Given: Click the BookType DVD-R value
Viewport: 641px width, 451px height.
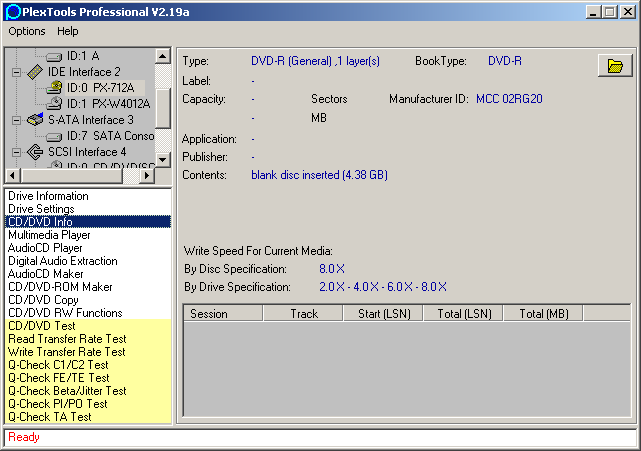Looking at the screenshot, I should (505, 61).
